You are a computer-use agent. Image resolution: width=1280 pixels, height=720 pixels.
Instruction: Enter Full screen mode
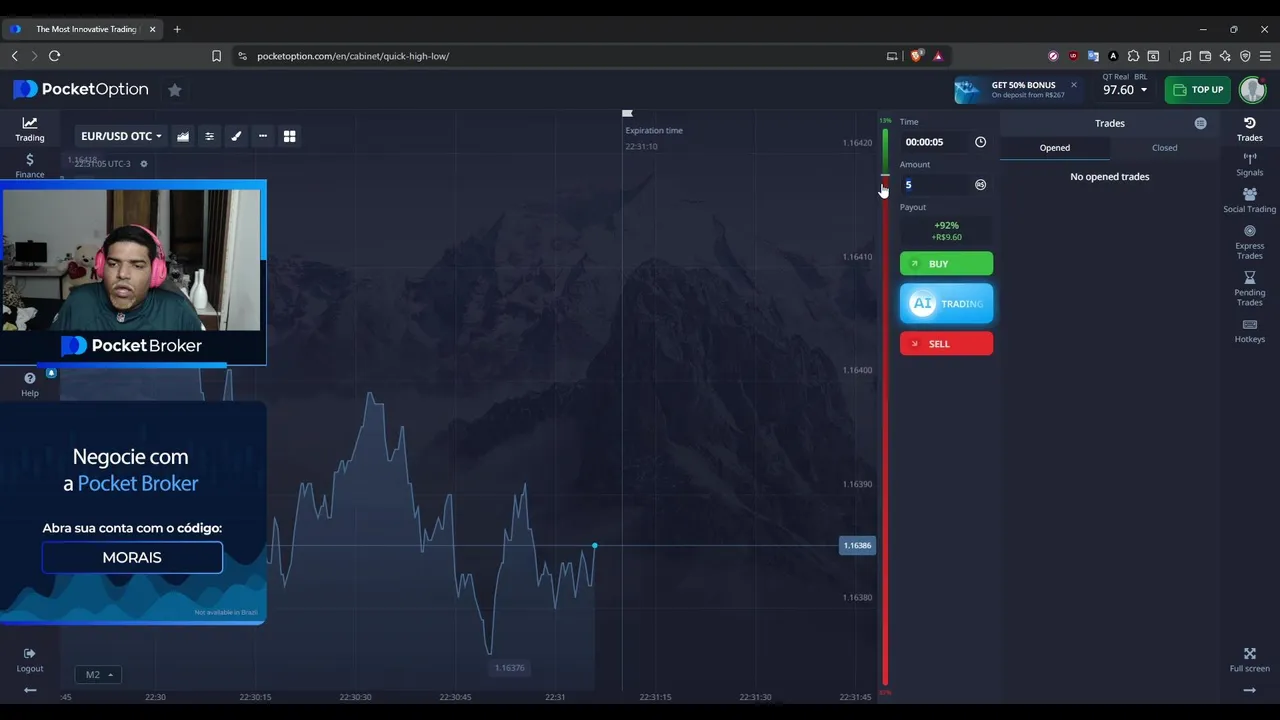click(1250, 660)
